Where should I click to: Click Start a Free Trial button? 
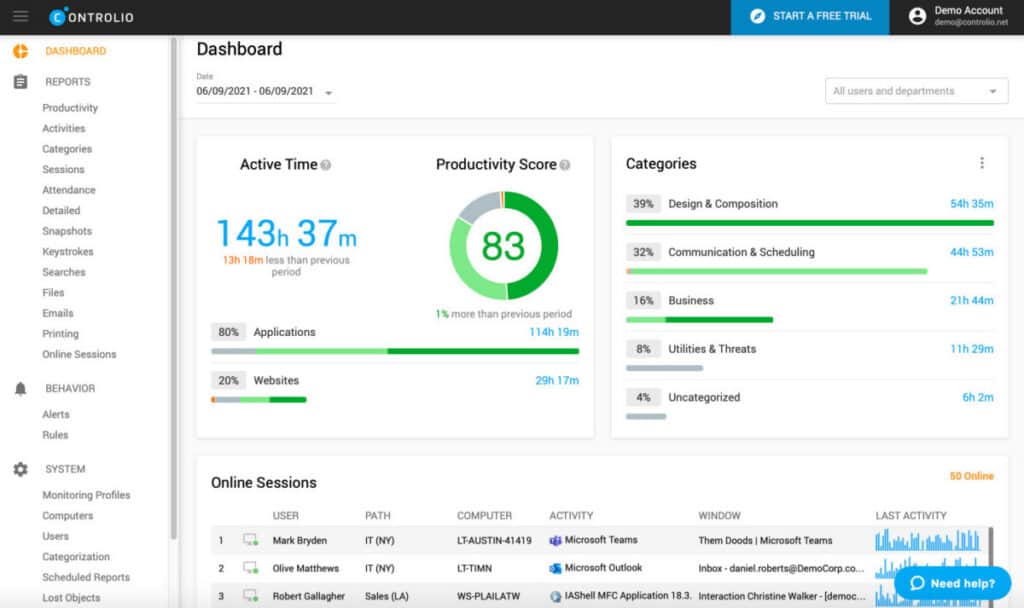click(x=809, y=17)
